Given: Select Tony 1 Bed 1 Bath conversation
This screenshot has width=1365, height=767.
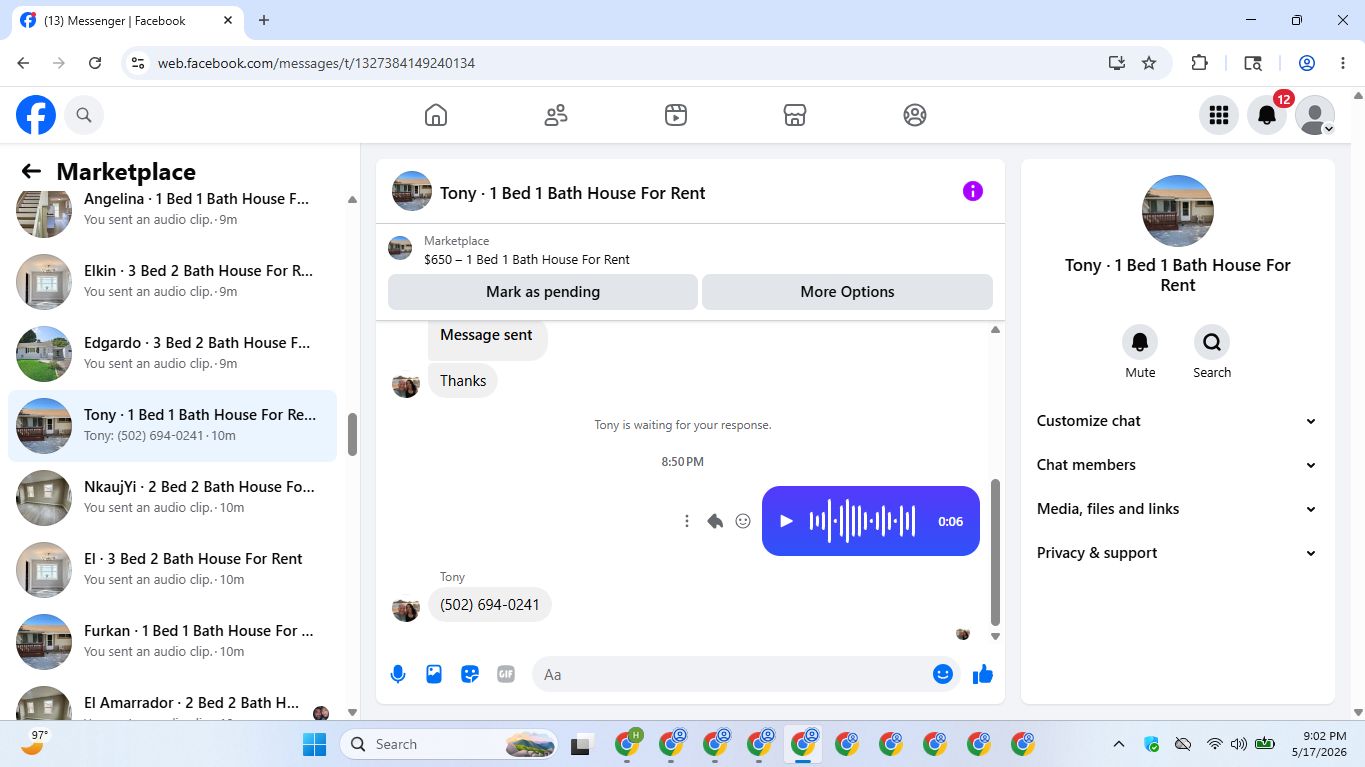Looking at the screenshot, I should [x=173, y=426].
